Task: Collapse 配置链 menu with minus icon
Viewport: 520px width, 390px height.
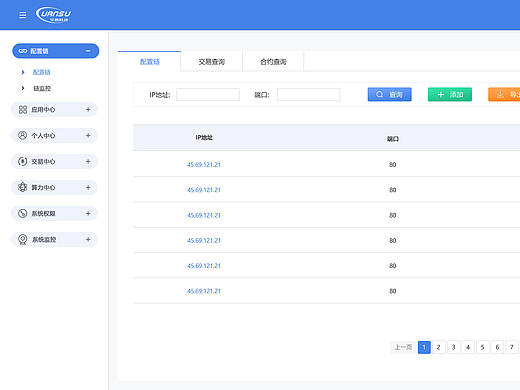Action: click(x=88, y=51)
